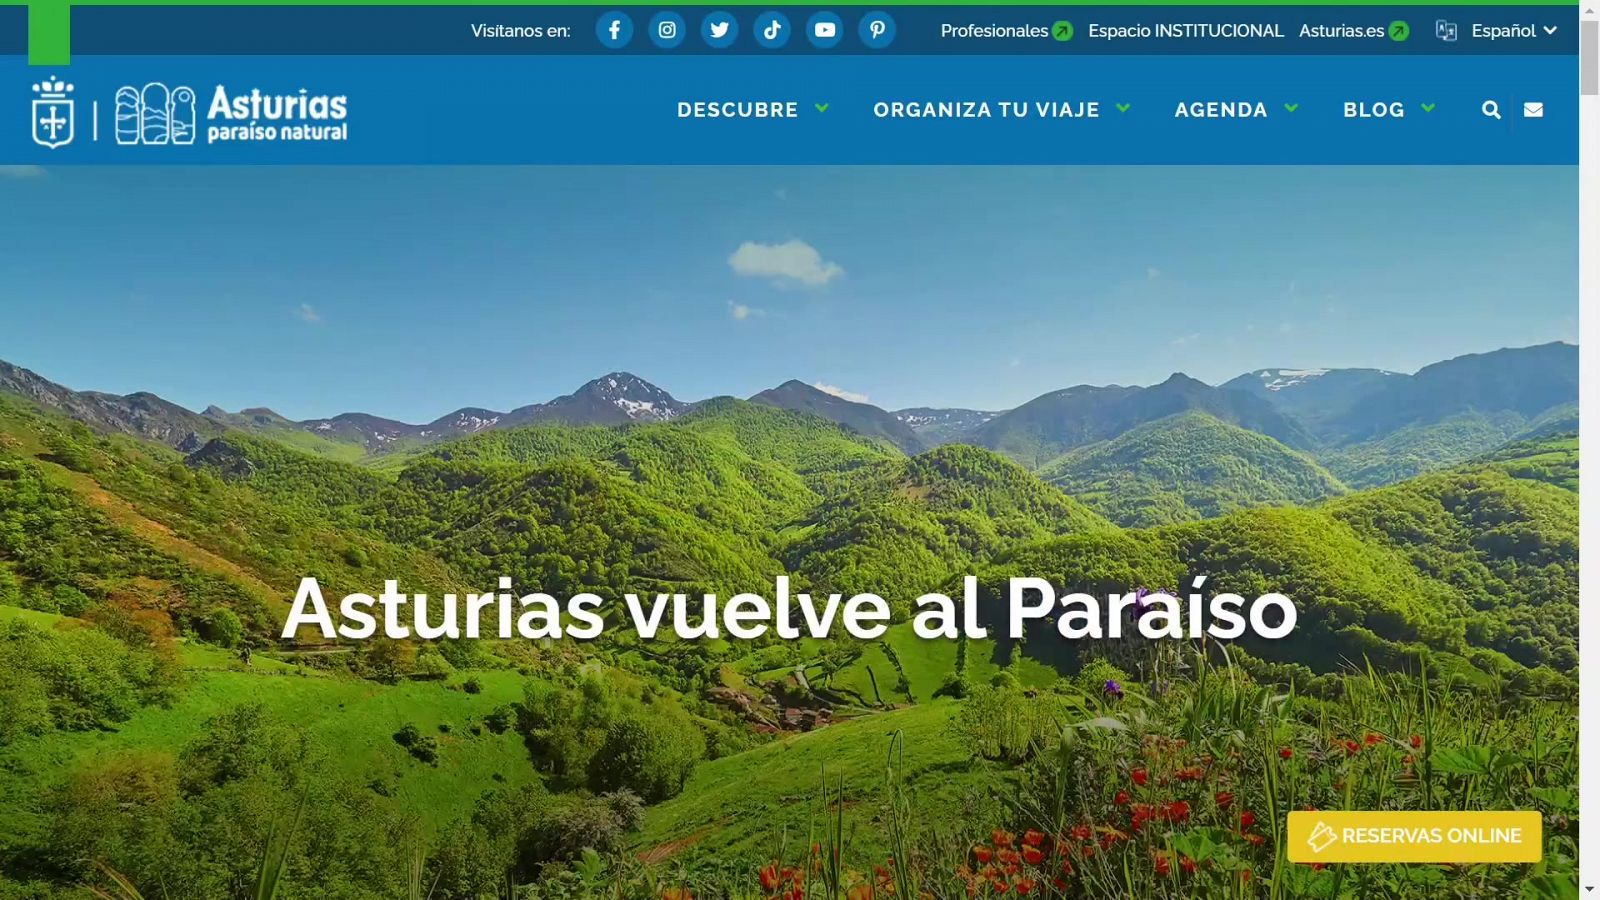Open the contact envelope icon
Screen dimensions: 1600x900
coord(1534,110)
